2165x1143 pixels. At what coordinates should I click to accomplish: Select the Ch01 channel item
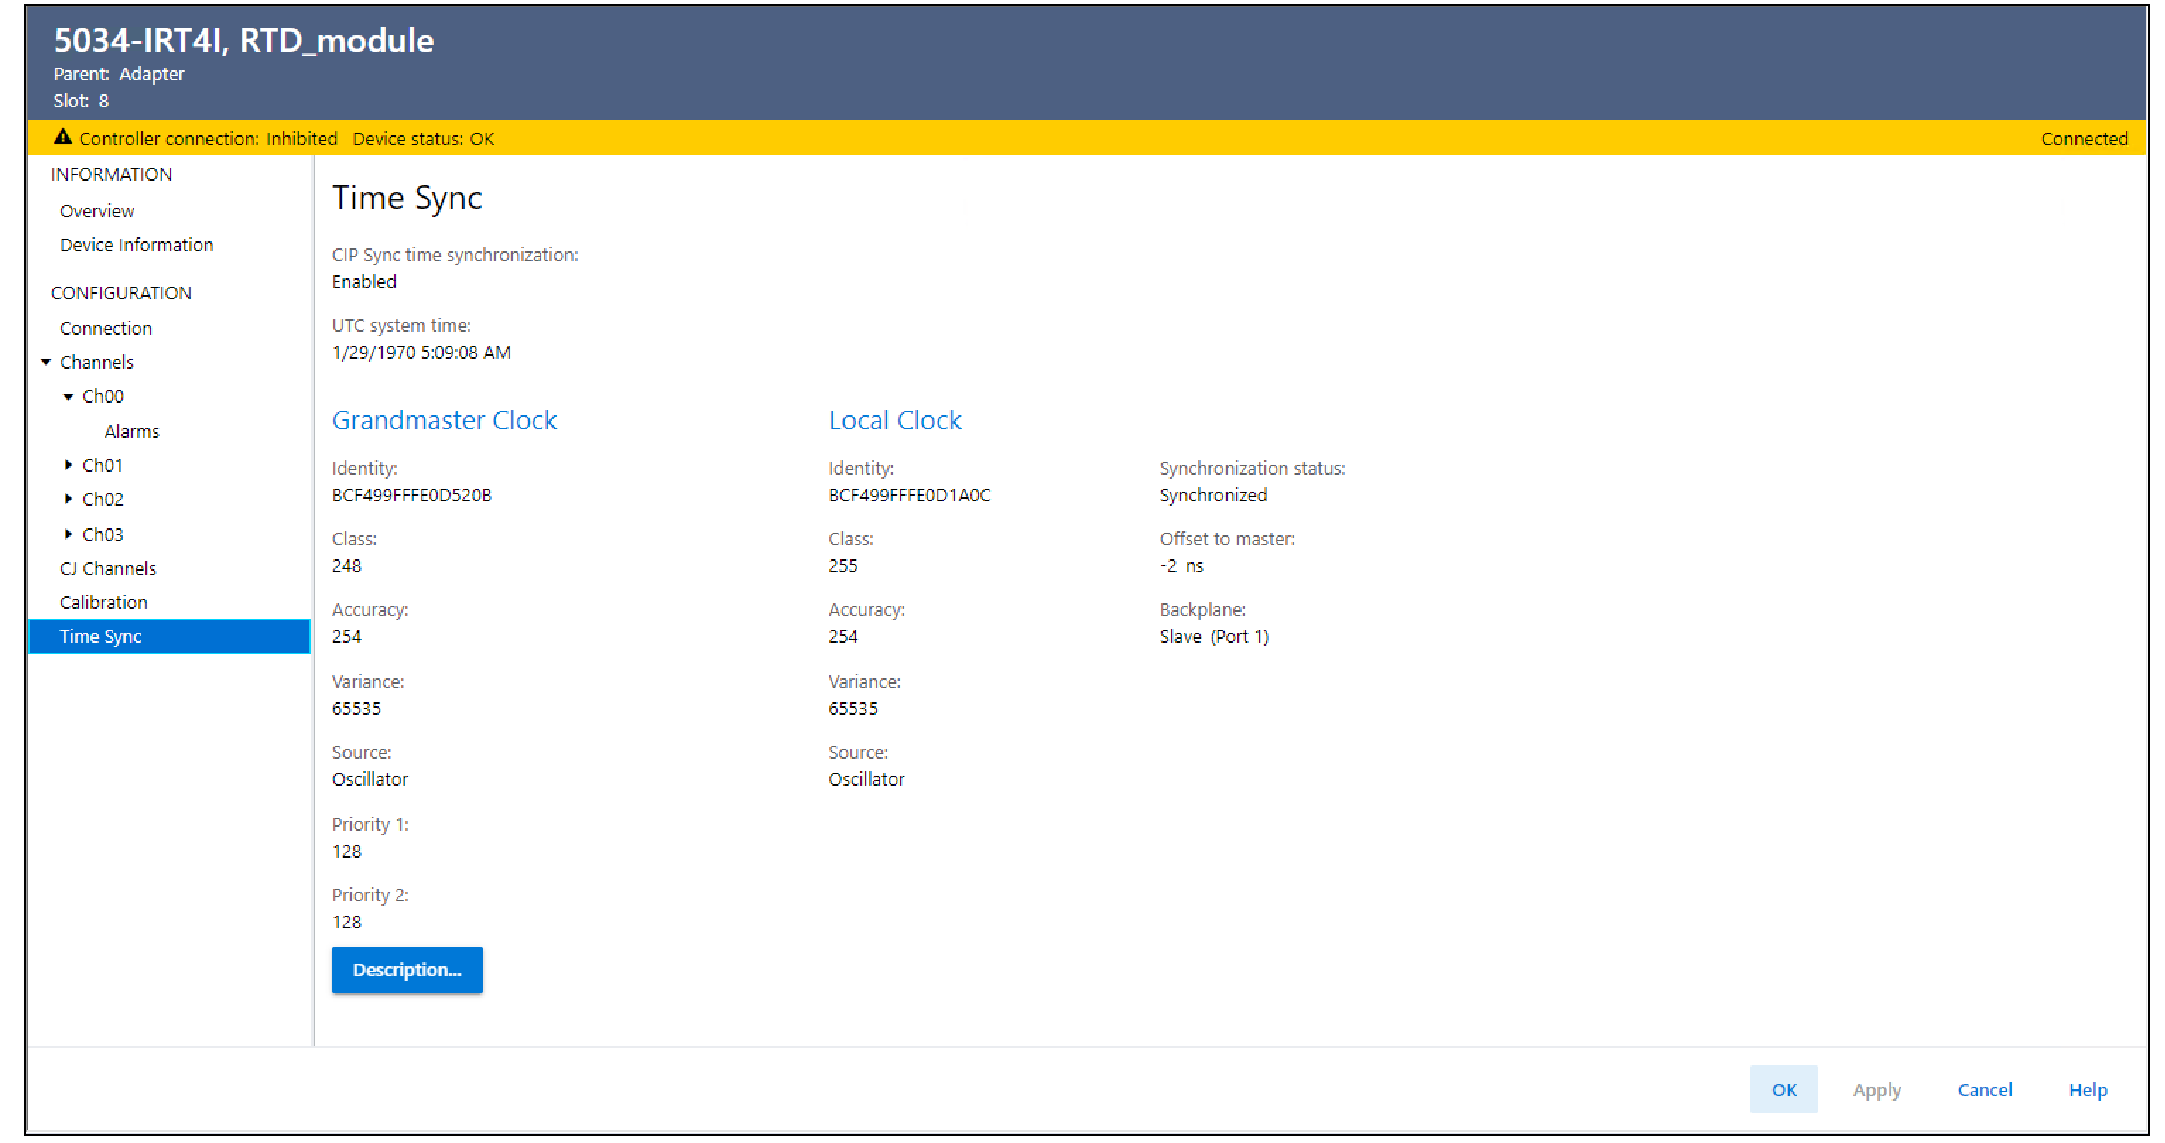tap(102, 465)
